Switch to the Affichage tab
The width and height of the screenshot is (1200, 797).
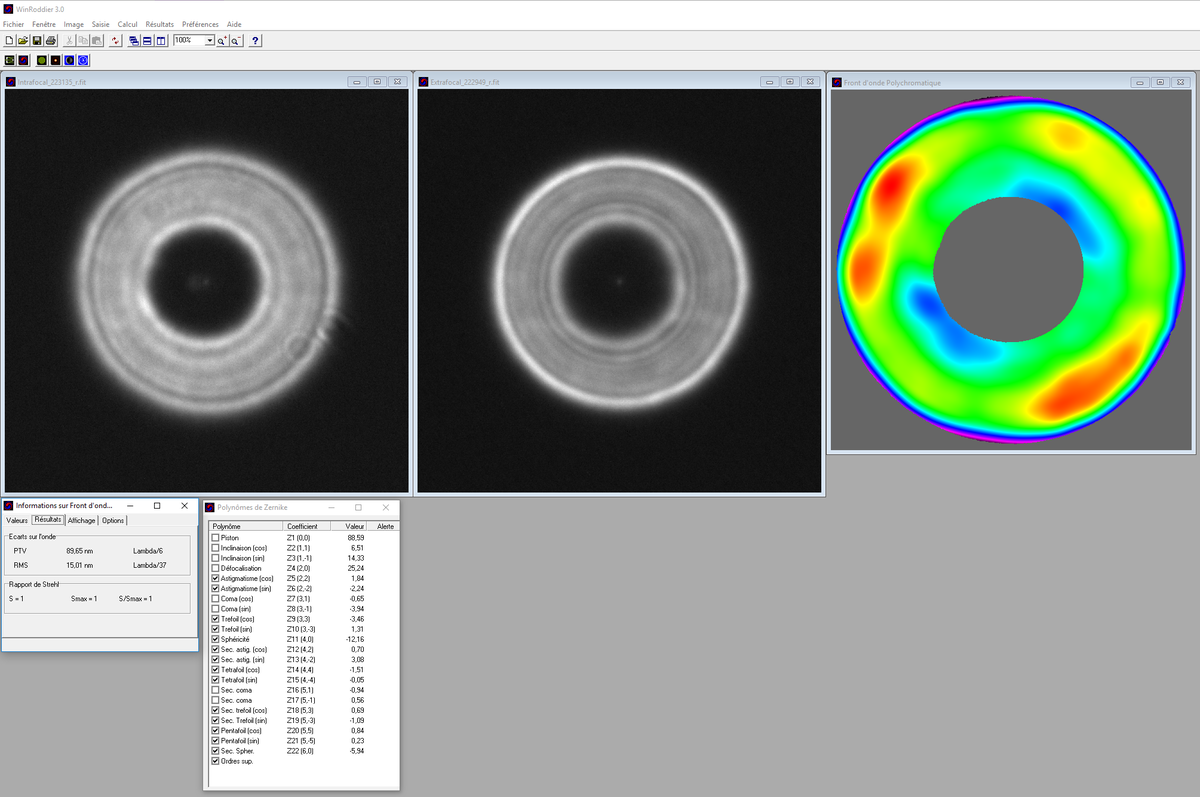[82, 520]
